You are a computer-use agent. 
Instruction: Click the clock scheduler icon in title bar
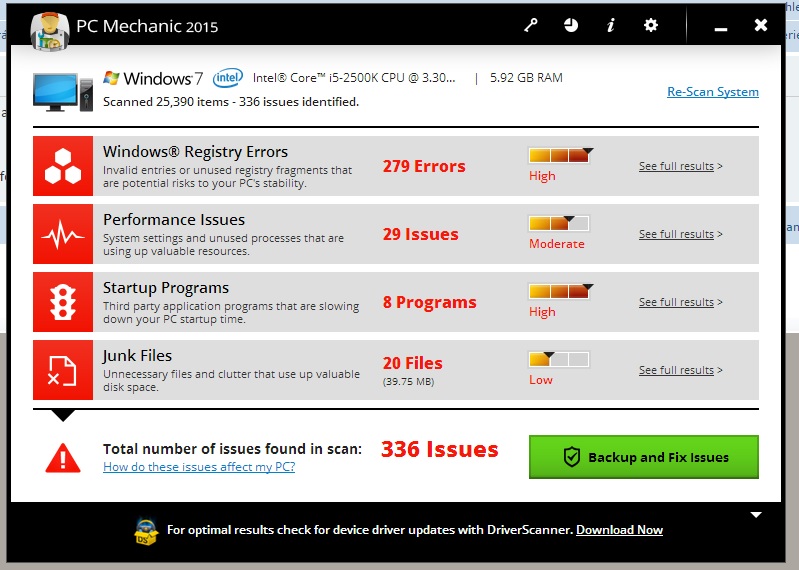point(571,25)
